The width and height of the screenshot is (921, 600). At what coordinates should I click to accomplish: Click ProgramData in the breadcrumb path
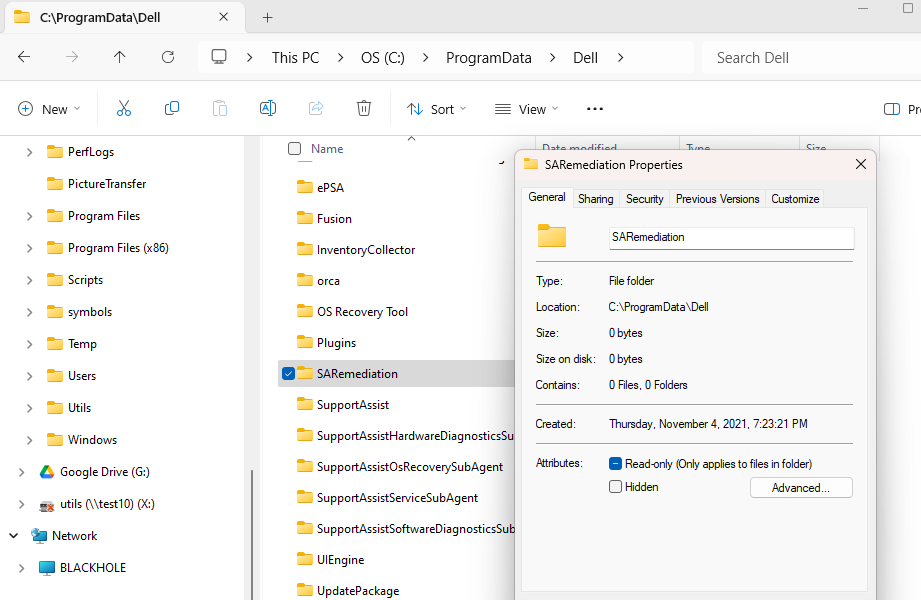489,58
